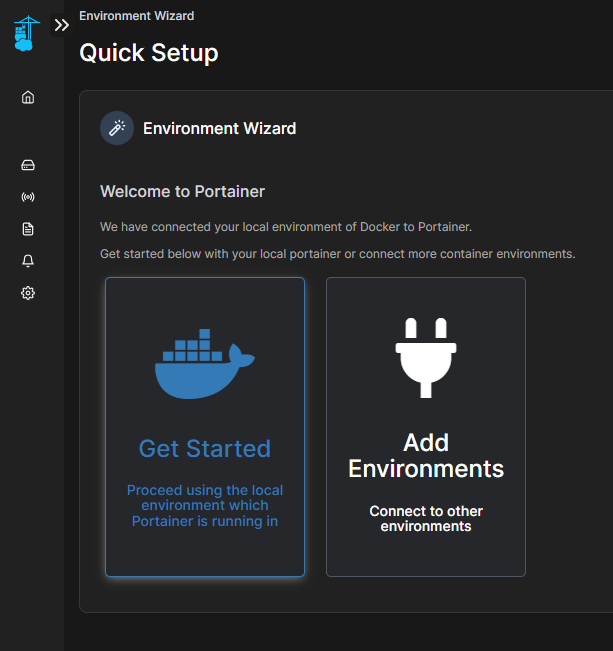This screenshot has height=651, width=613.
Task: Select the Get Started heading
Action: click(205, 448)
